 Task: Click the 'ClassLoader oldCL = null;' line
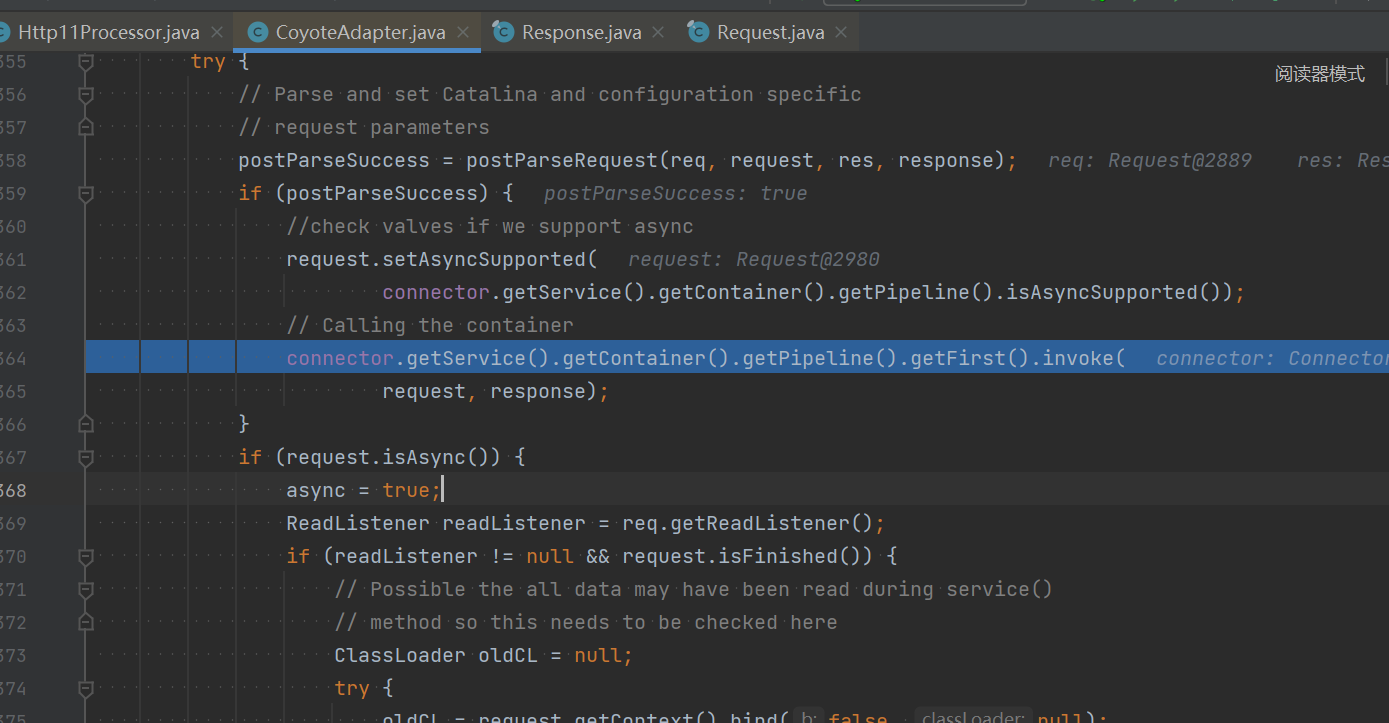pyautogui.click(x=484, y=656)
